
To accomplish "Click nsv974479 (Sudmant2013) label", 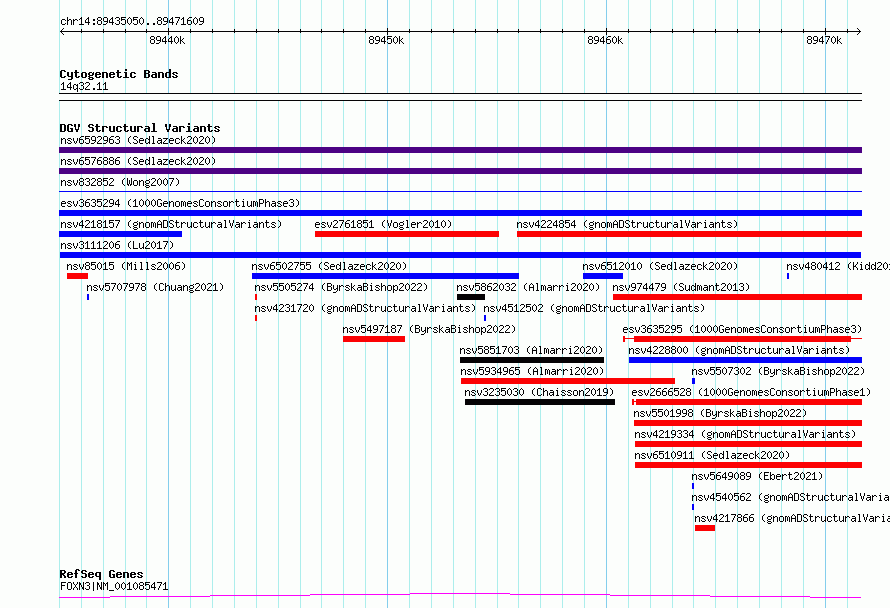I will pos(681,287).
